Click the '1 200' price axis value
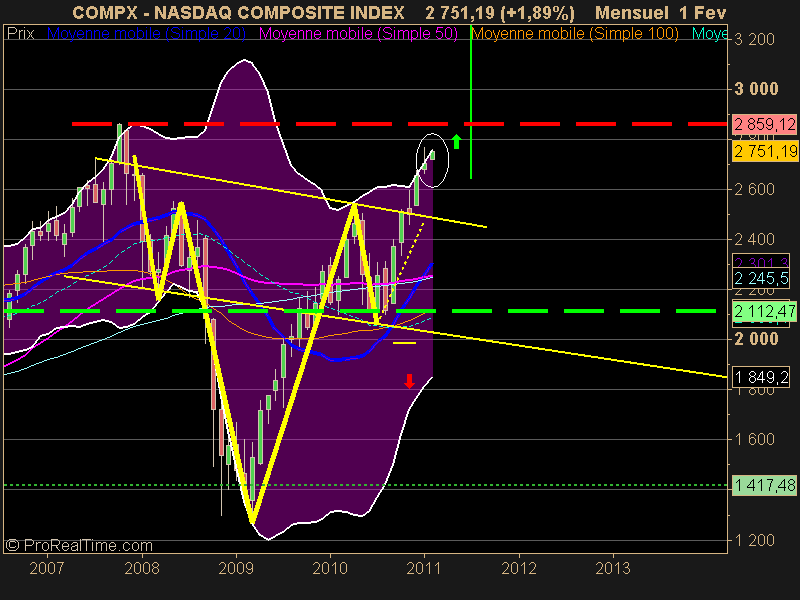This screenshot has height=600, width=800. [x=754, y=540]
